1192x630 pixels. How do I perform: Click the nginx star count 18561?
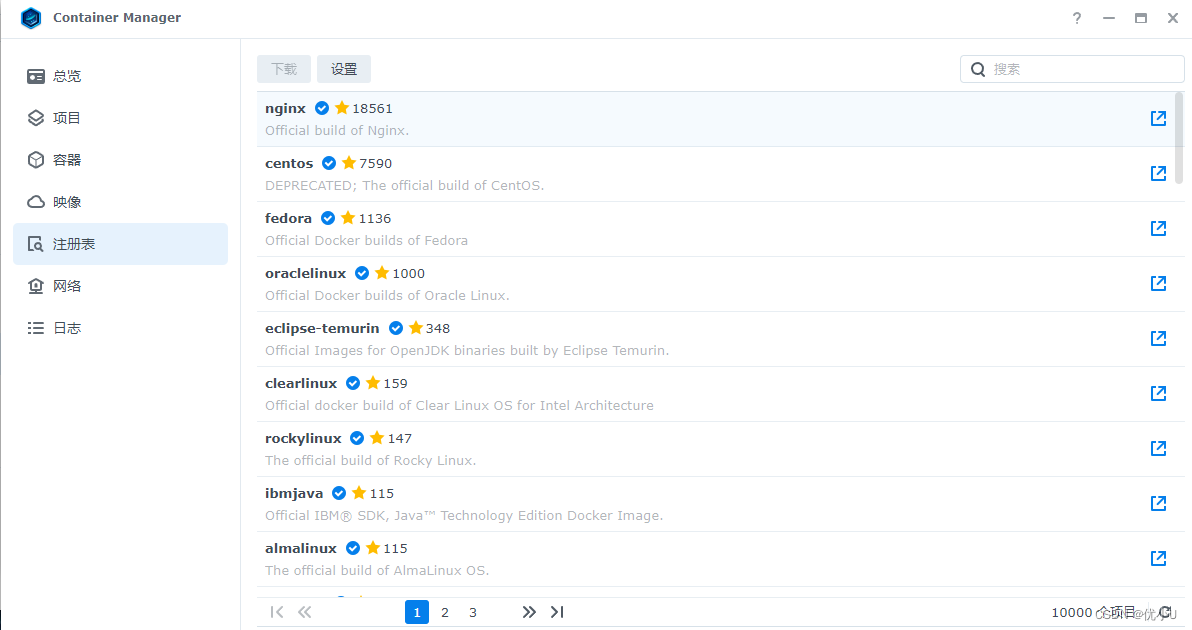[x=372, y=109]
